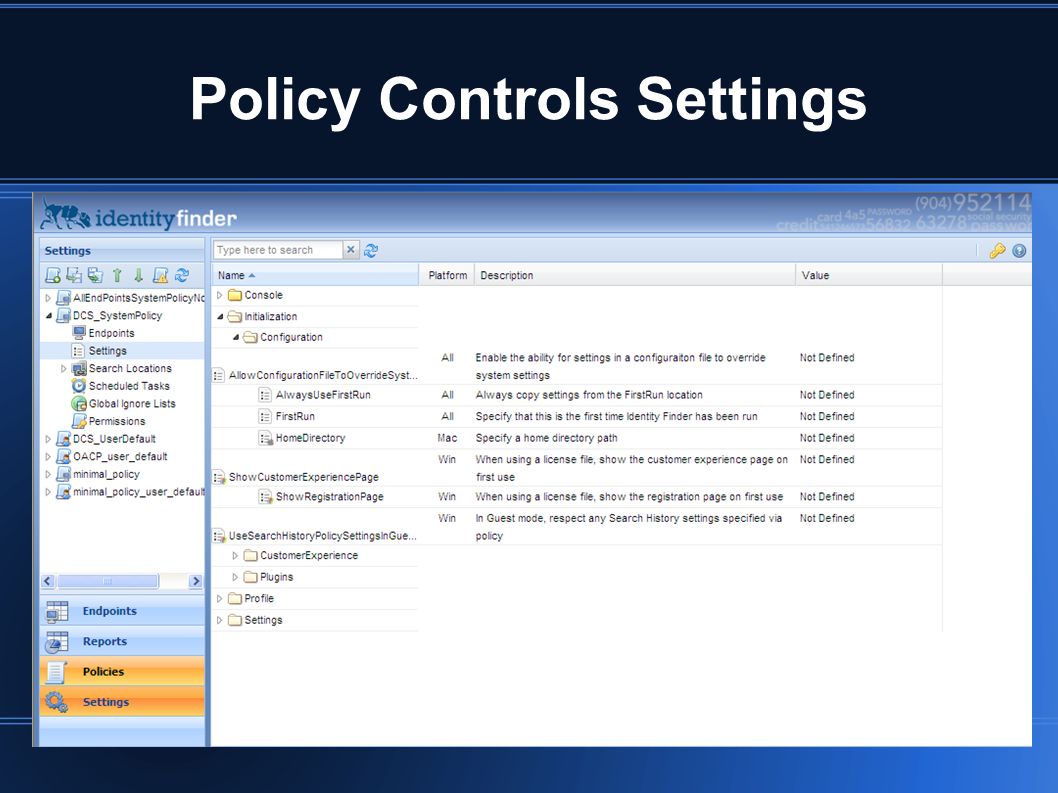Expand the AllEndPointsSystemPolicy tree node
The height and width of the screenshot is (793, 1058).
click(48, 298)
